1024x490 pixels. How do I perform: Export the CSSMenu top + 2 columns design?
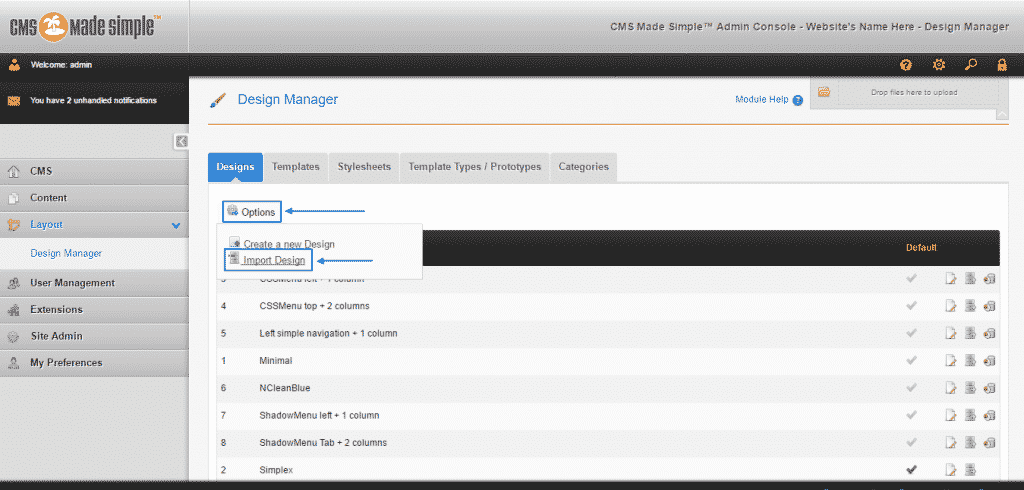970,306
